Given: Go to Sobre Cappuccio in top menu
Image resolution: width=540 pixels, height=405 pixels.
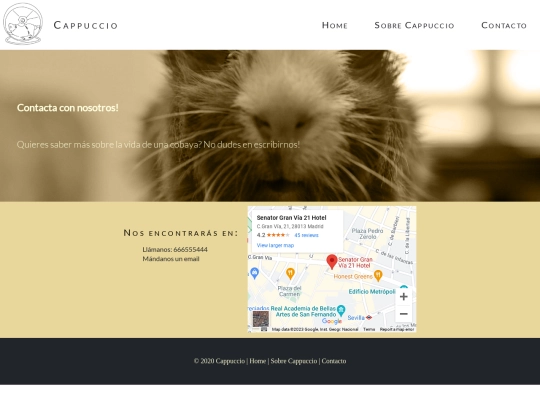Looking at the screenshot, I should [x=414, y=25].
